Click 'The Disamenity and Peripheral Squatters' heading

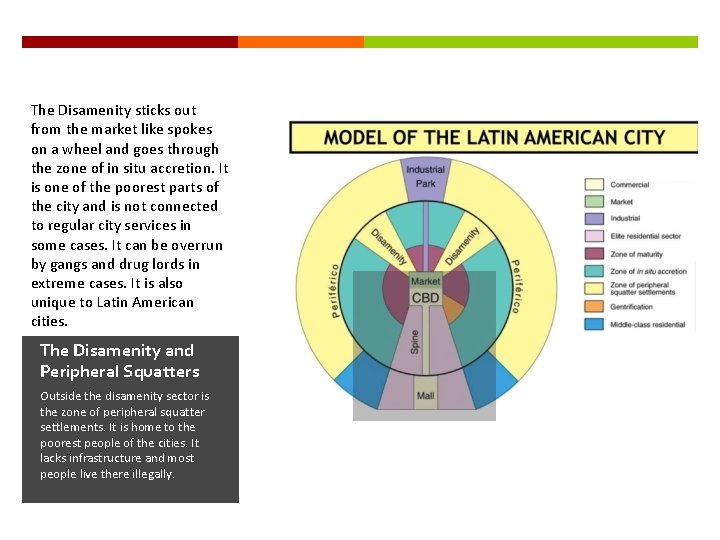pos(119,361)
